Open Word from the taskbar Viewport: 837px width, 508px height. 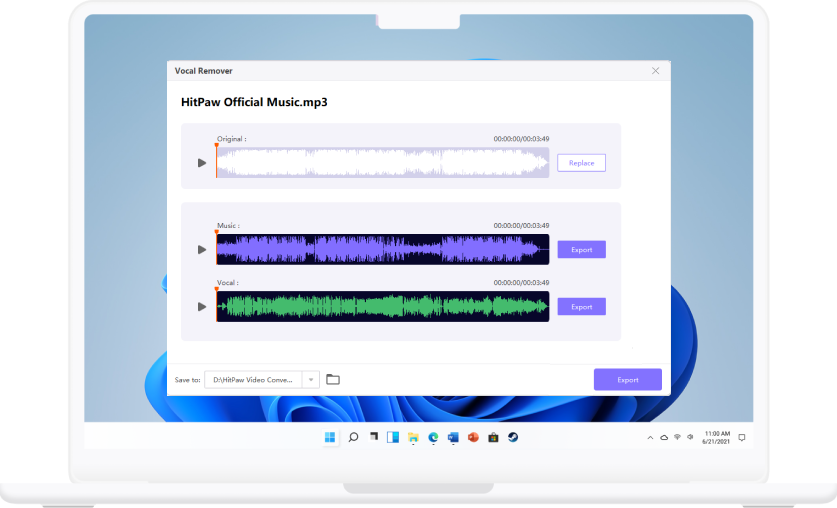coord(453,438)
